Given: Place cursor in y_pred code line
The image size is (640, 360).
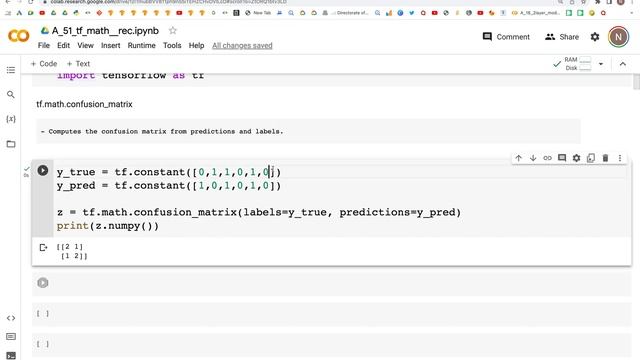Looking at the screenshot, I should click(x=169, y=186).
